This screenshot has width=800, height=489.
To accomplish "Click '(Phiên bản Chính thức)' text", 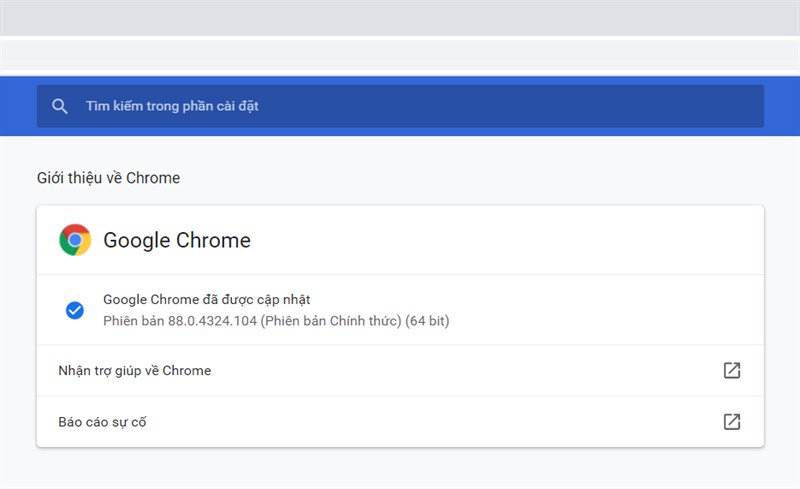I will coord(331,321).
